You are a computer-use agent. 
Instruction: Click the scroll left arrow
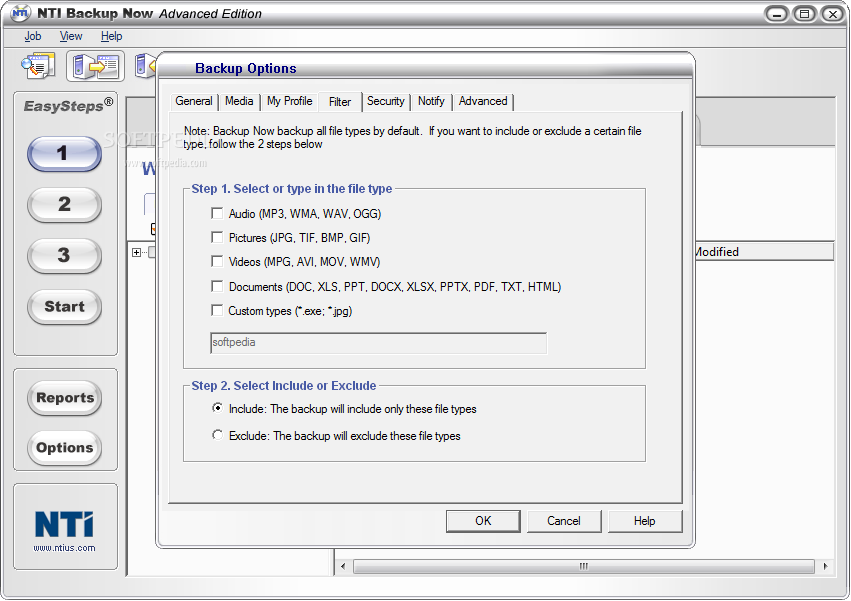point(343,567)
